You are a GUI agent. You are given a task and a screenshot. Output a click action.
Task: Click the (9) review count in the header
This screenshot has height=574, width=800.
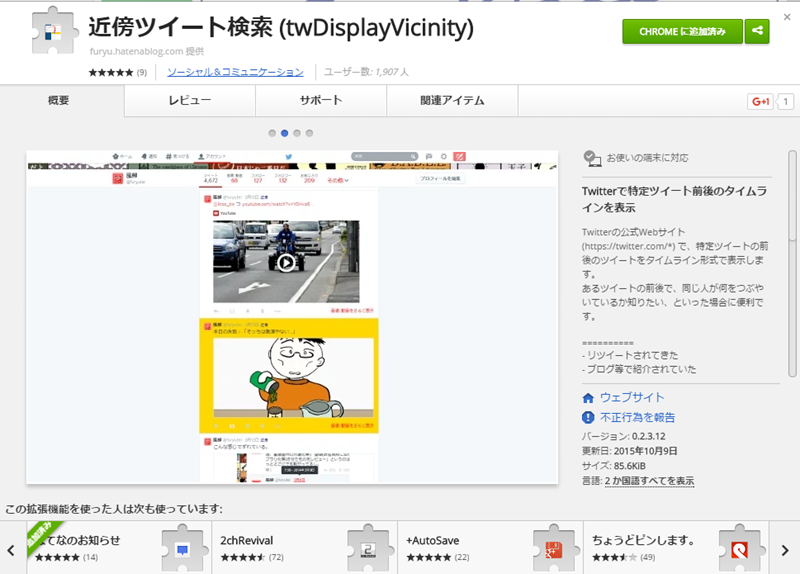pos(141,72)
